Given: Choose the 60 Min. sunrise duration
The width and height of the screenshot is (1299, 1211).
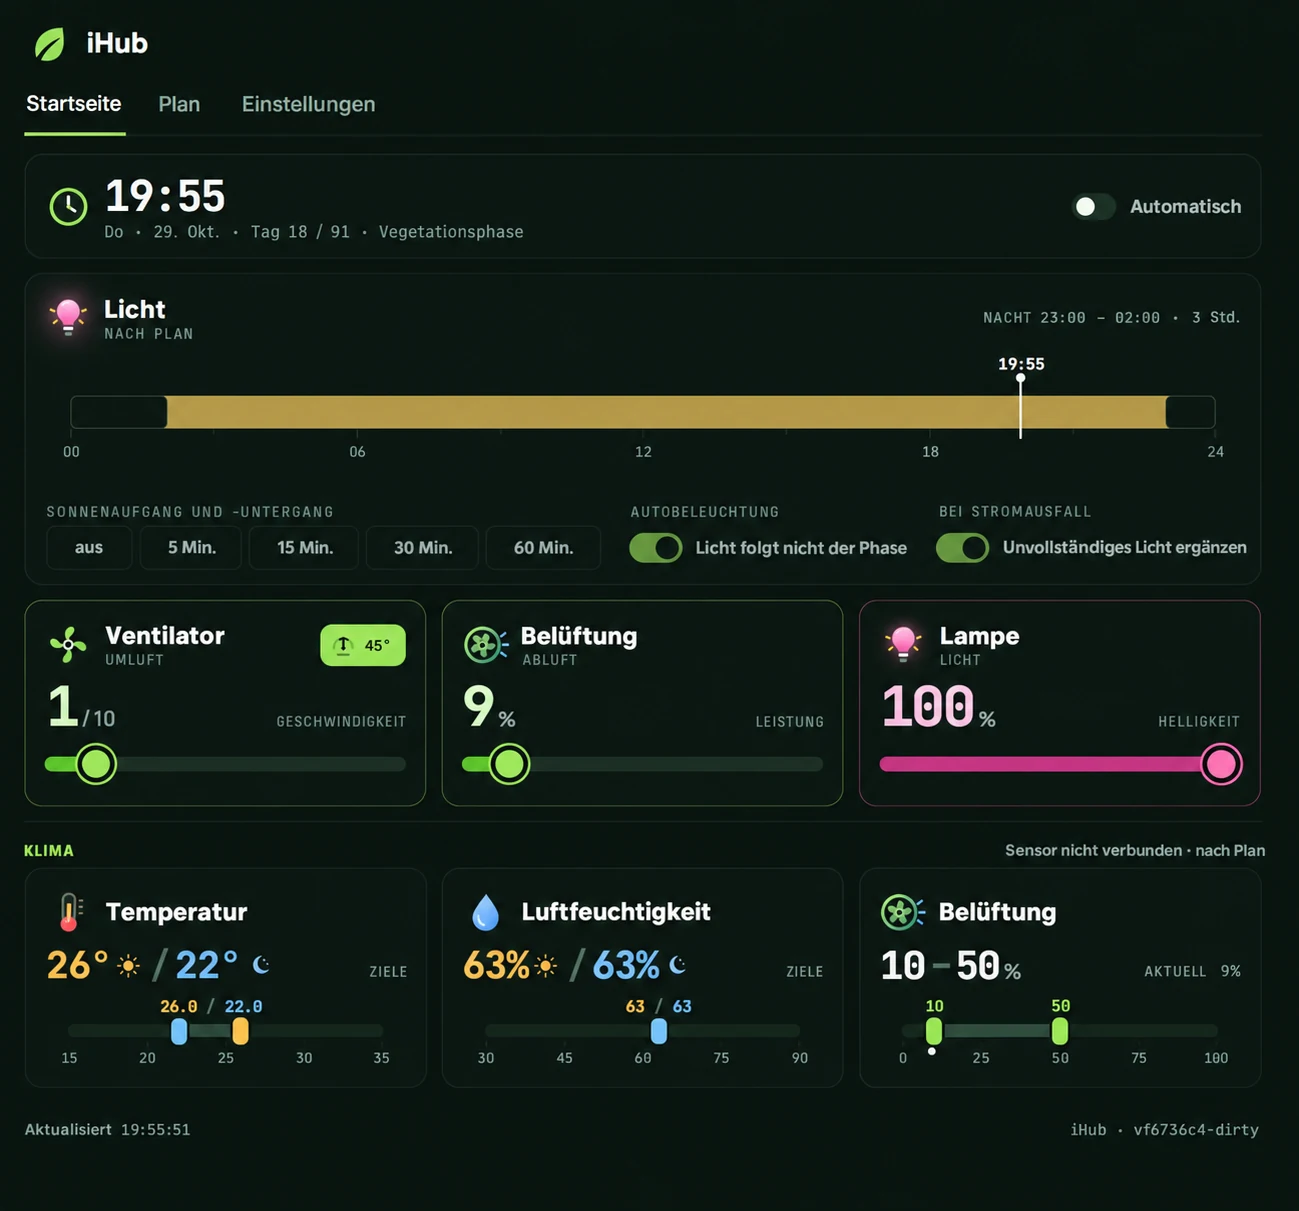Looking at the screenshot, I should coord(543,548).
